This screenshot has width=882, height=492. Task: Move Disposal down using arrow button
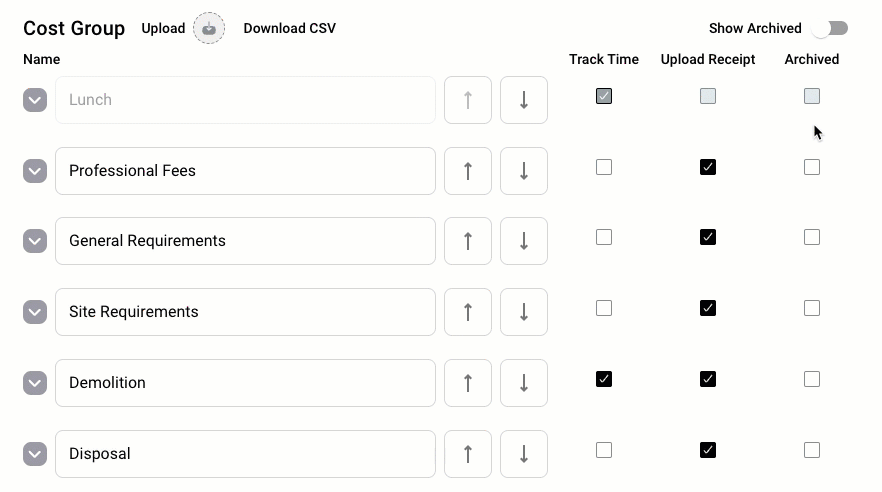pos(524,454)
